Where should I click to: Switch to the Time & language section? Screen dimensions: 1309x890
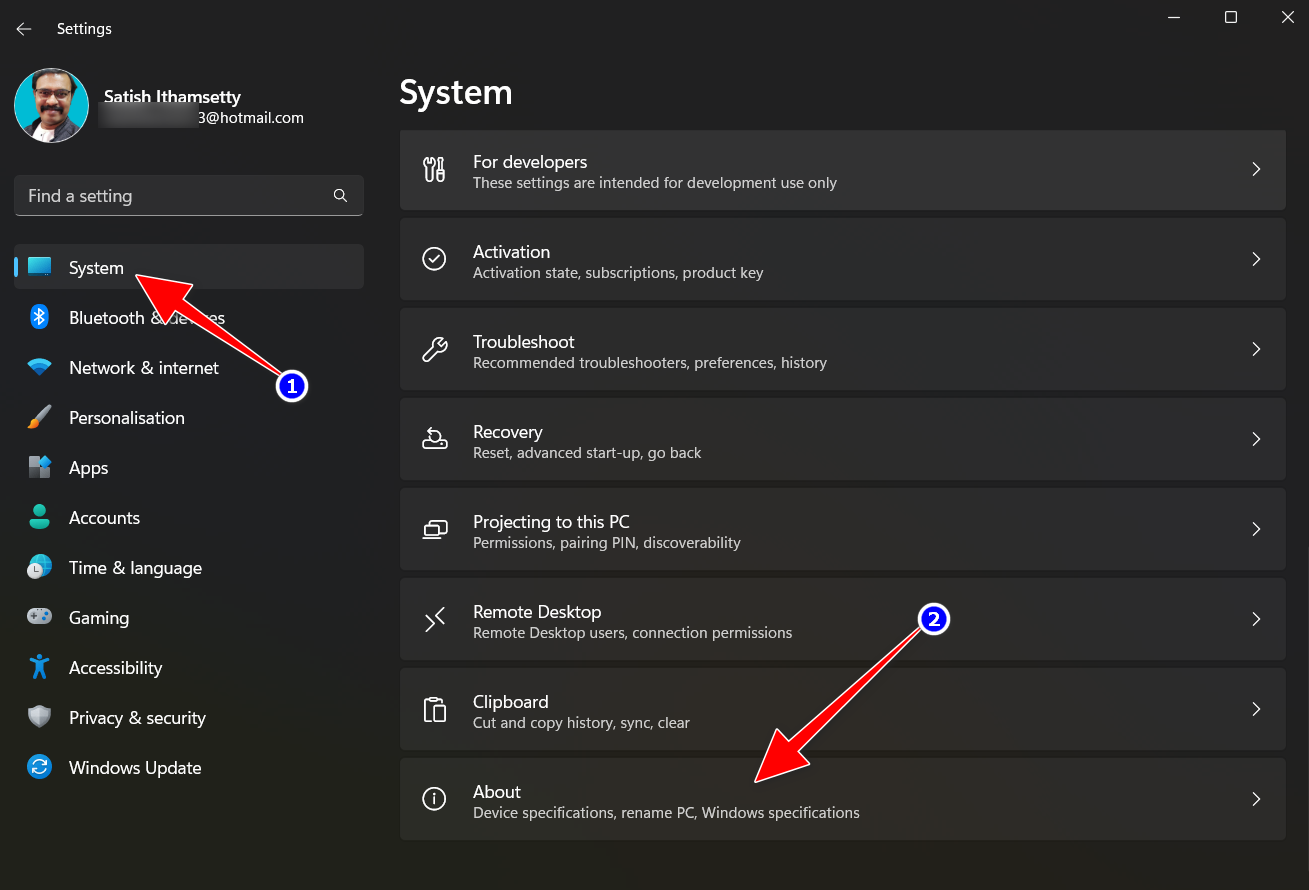[x=135, y=567]
